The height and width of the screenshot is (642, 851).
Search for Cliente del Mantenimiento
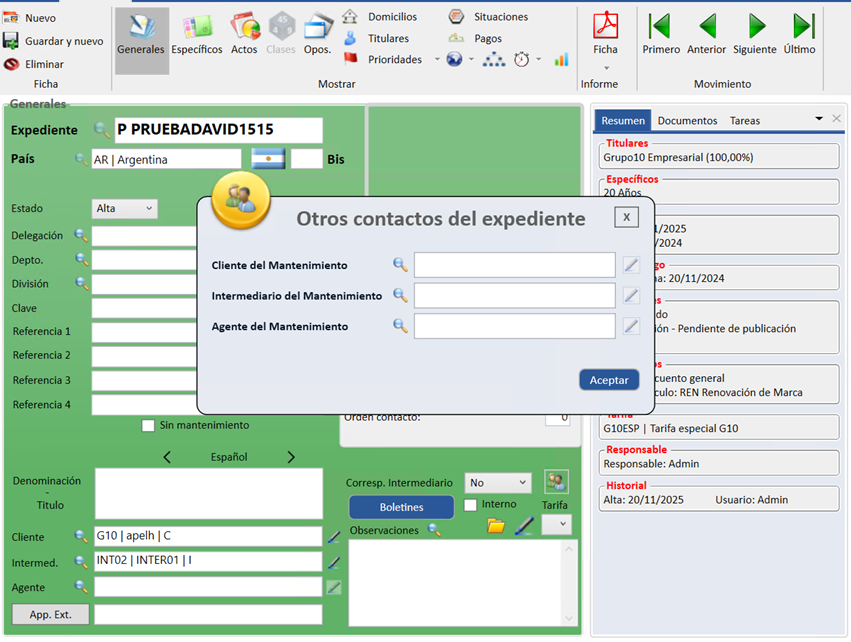[x=400, y=265]
